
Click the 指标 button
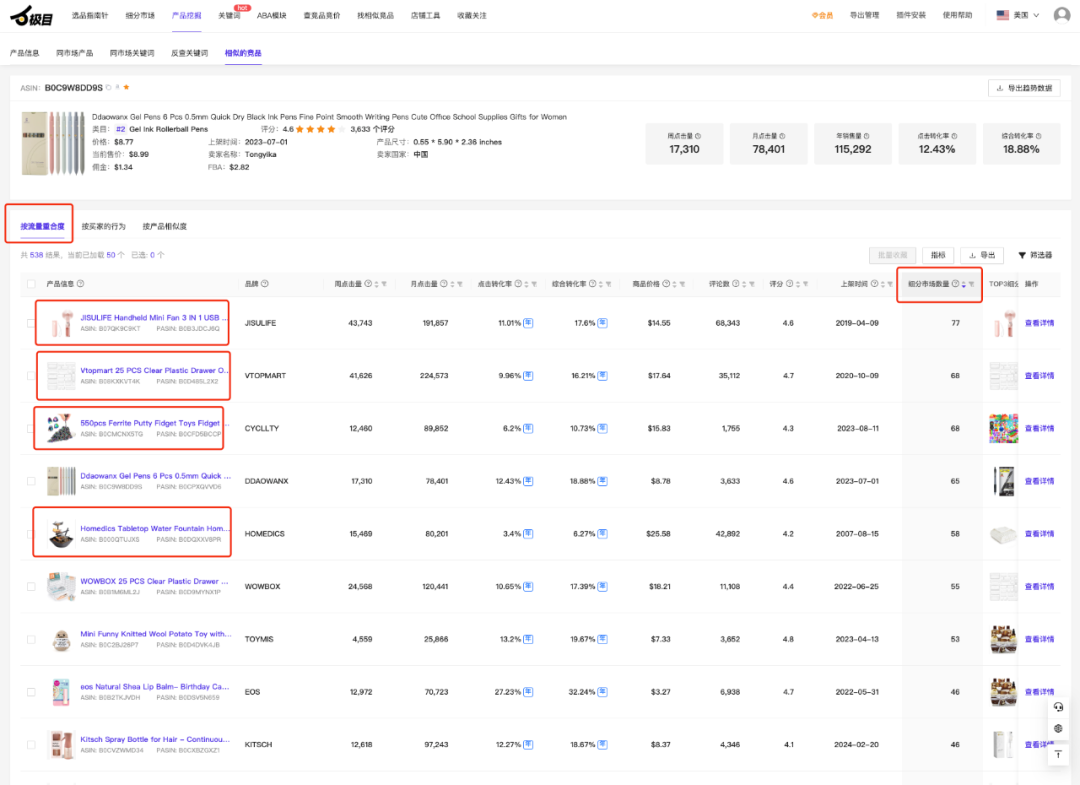938,255
